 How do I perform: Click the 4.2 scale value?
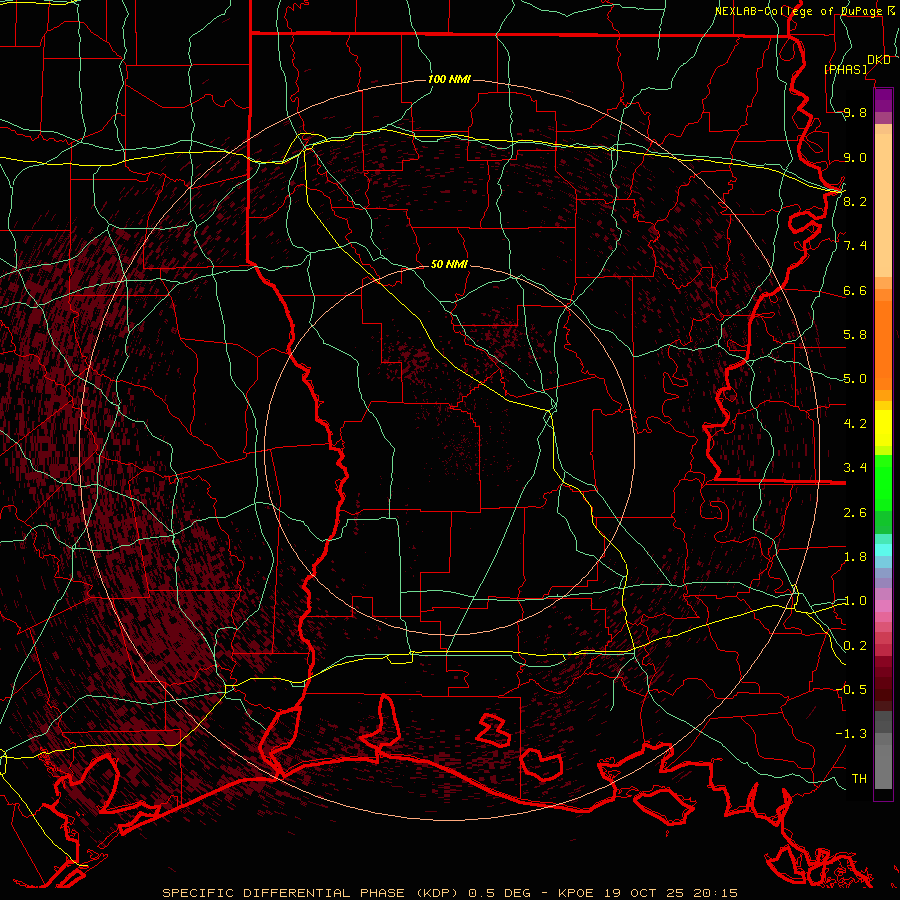[855, 424]
